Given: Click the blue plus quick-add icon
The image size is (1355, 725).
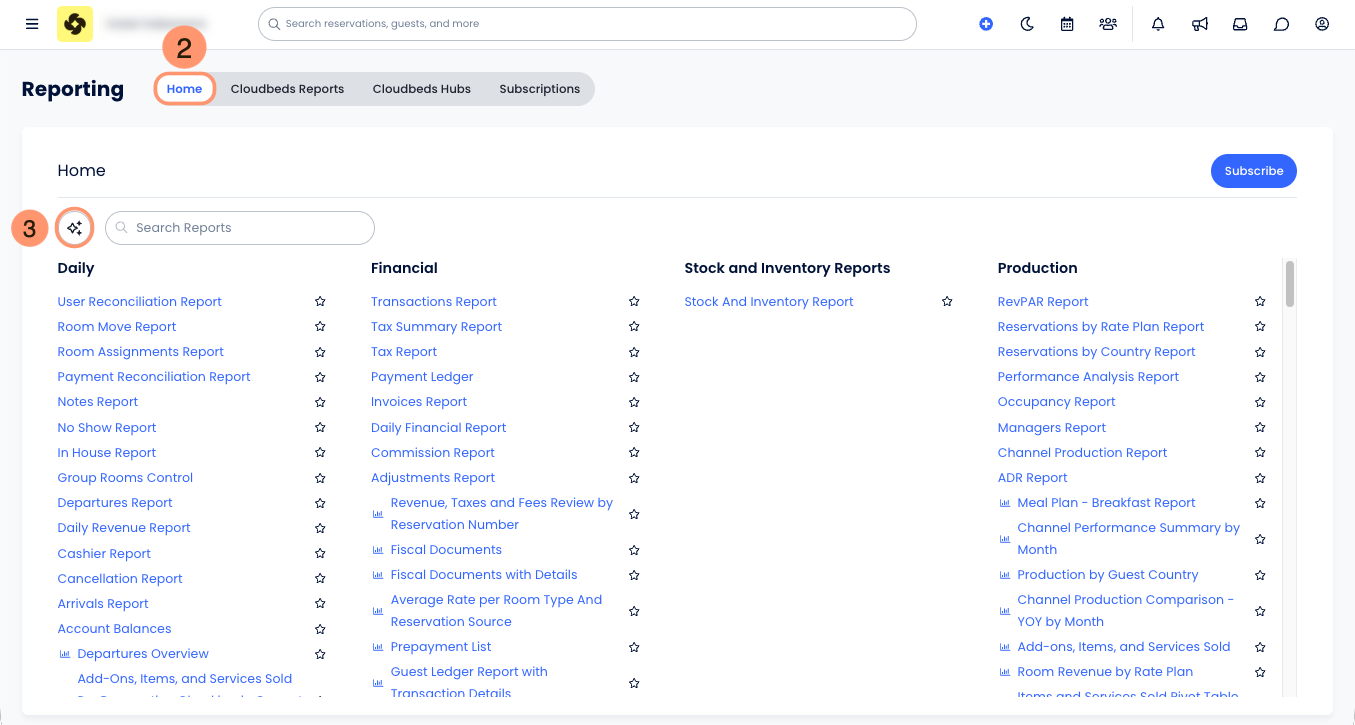Looking at the screenshot, I should pyautogui.click(x=986, y=24).
